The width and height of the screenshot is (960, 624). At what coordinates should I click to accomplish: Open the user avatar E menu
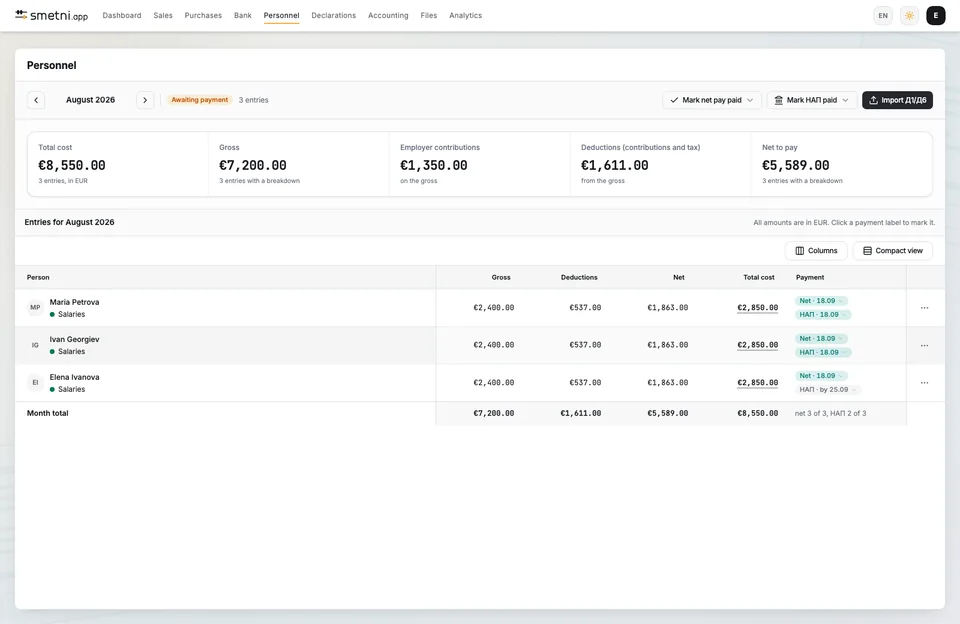pyautogui.click(x=936, y=15)
